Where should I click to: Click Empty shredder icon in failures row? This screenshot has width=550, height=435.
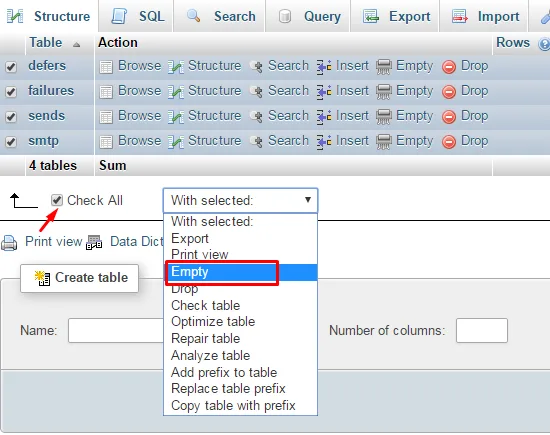coord(384,92)
